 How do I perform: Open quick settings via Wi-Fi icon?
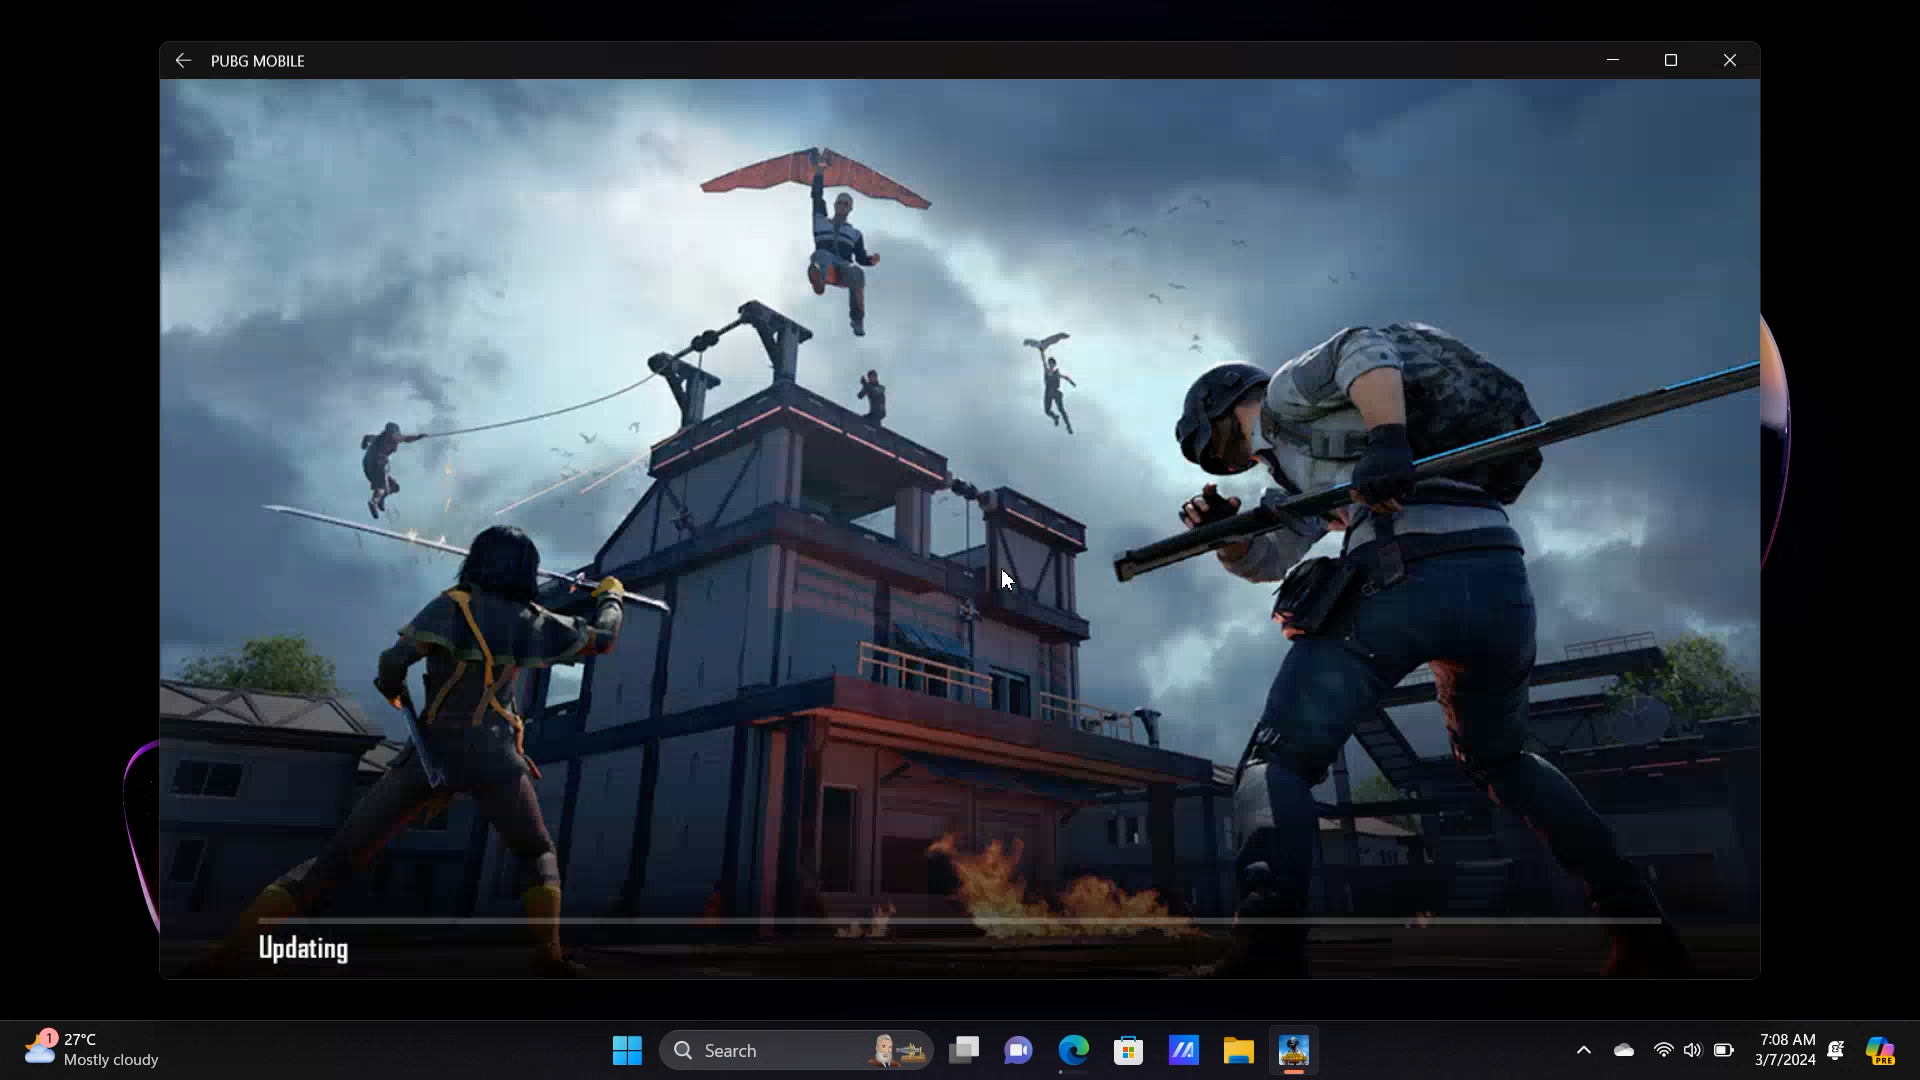pyautogui.click(x=1663, y=1050)
